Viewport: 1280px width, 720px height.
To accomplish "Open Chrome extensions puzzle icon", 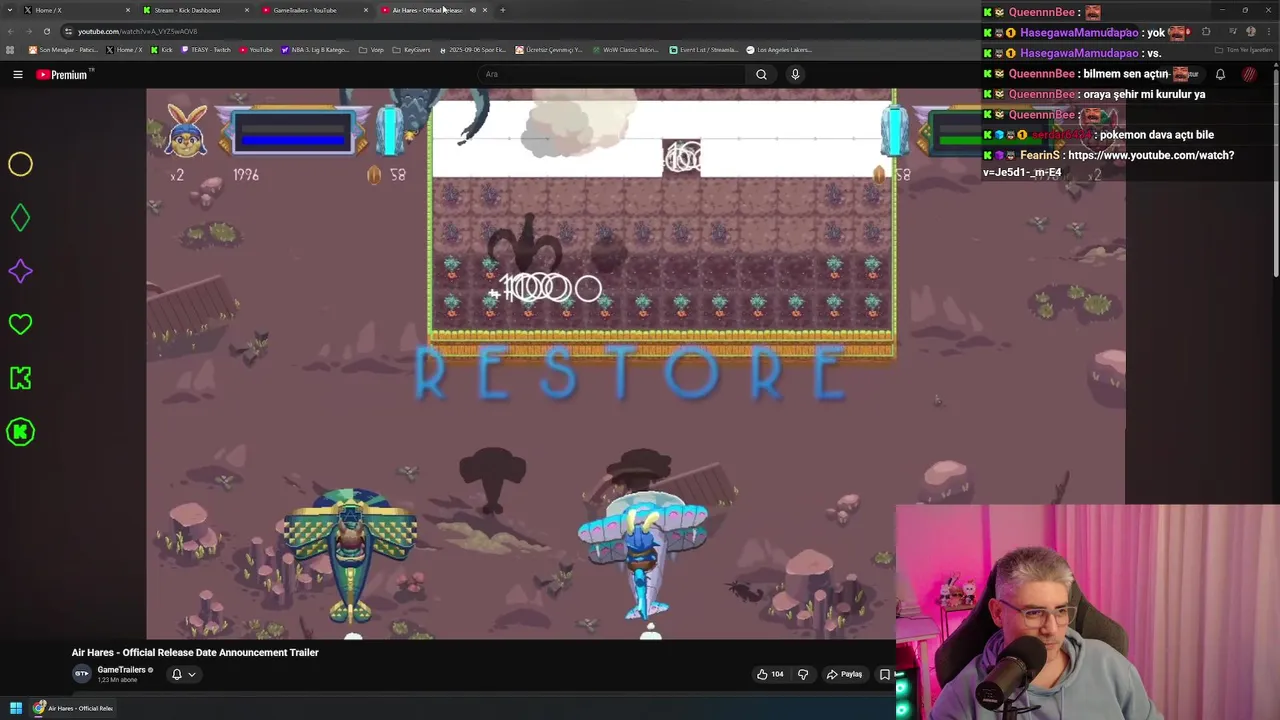I will (x=1206, y=31).
